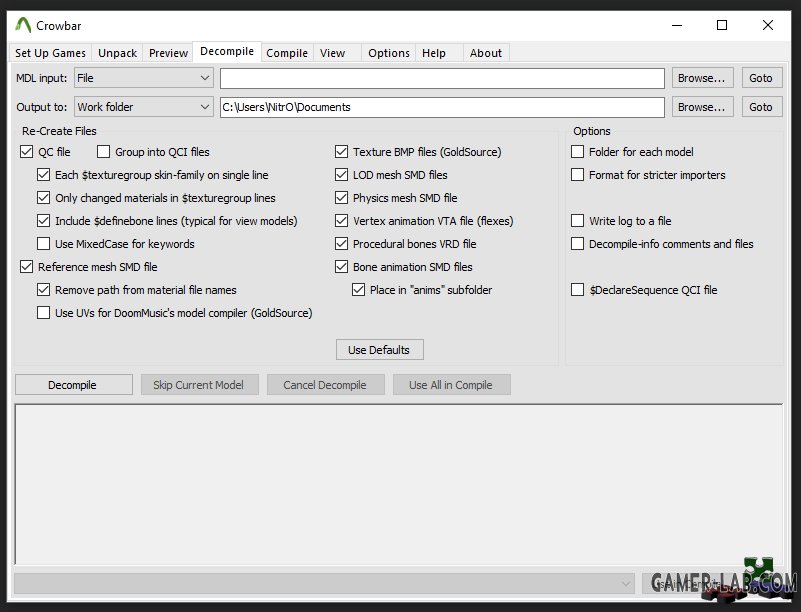Image resolution: width=801 pixels, height=612 pixels.
Task: Click the MDL input path field
Action: pyautogui.click(x=442, y=78)
